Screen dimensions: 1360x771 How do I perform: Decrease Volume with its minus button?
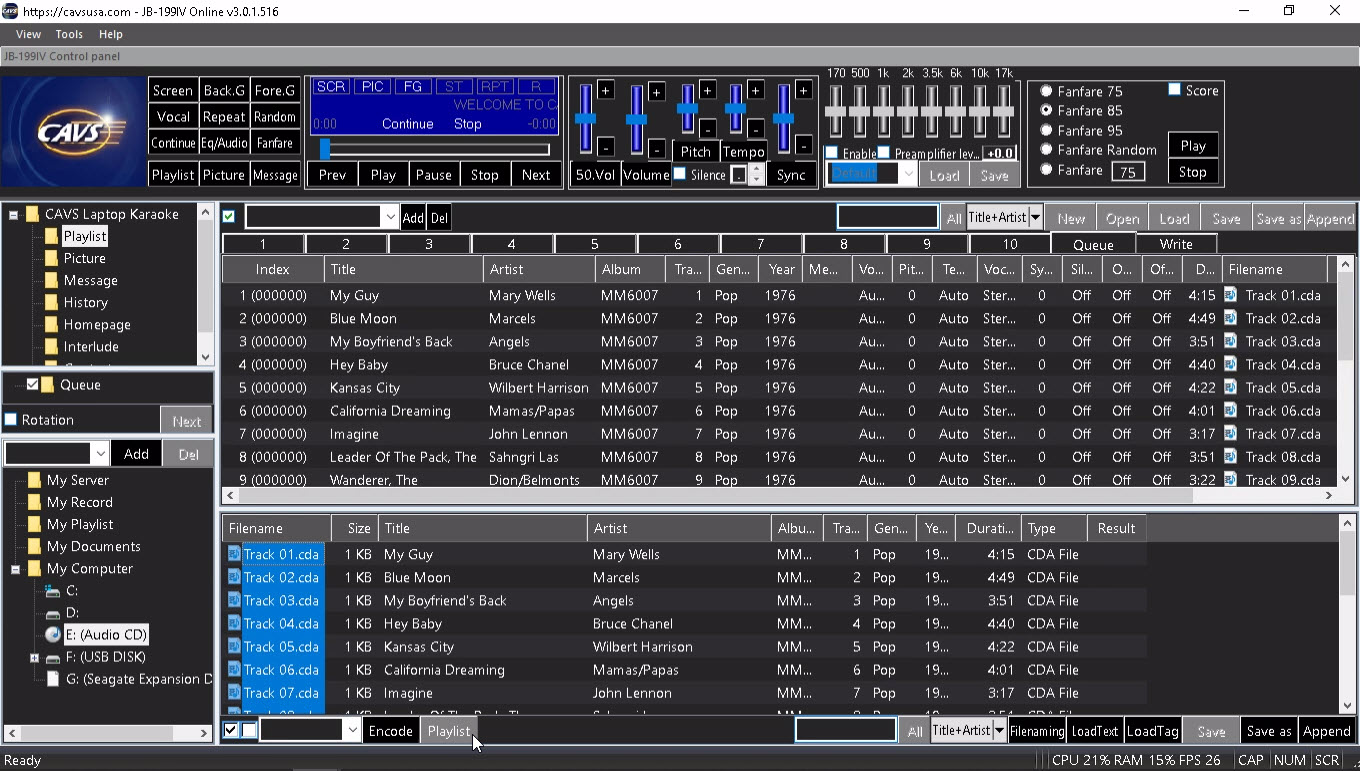(x=657, y=148)
